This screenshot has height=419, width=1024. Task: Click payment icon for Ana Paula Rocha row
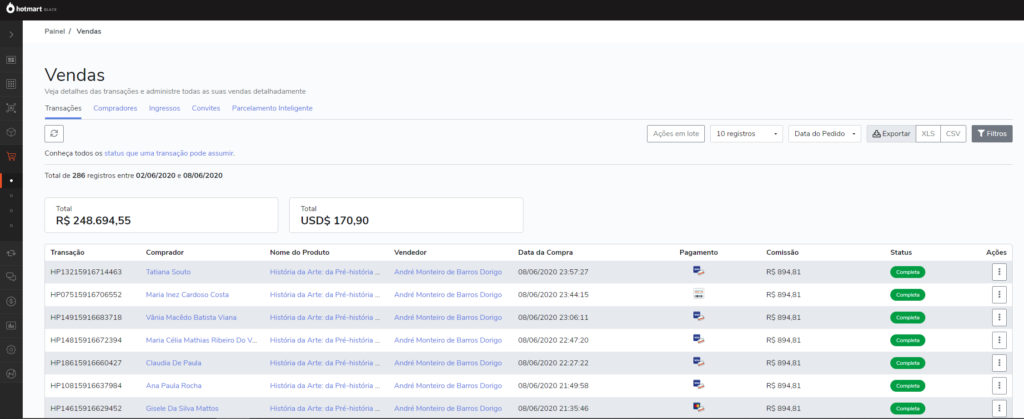click(x=698, y=384)
